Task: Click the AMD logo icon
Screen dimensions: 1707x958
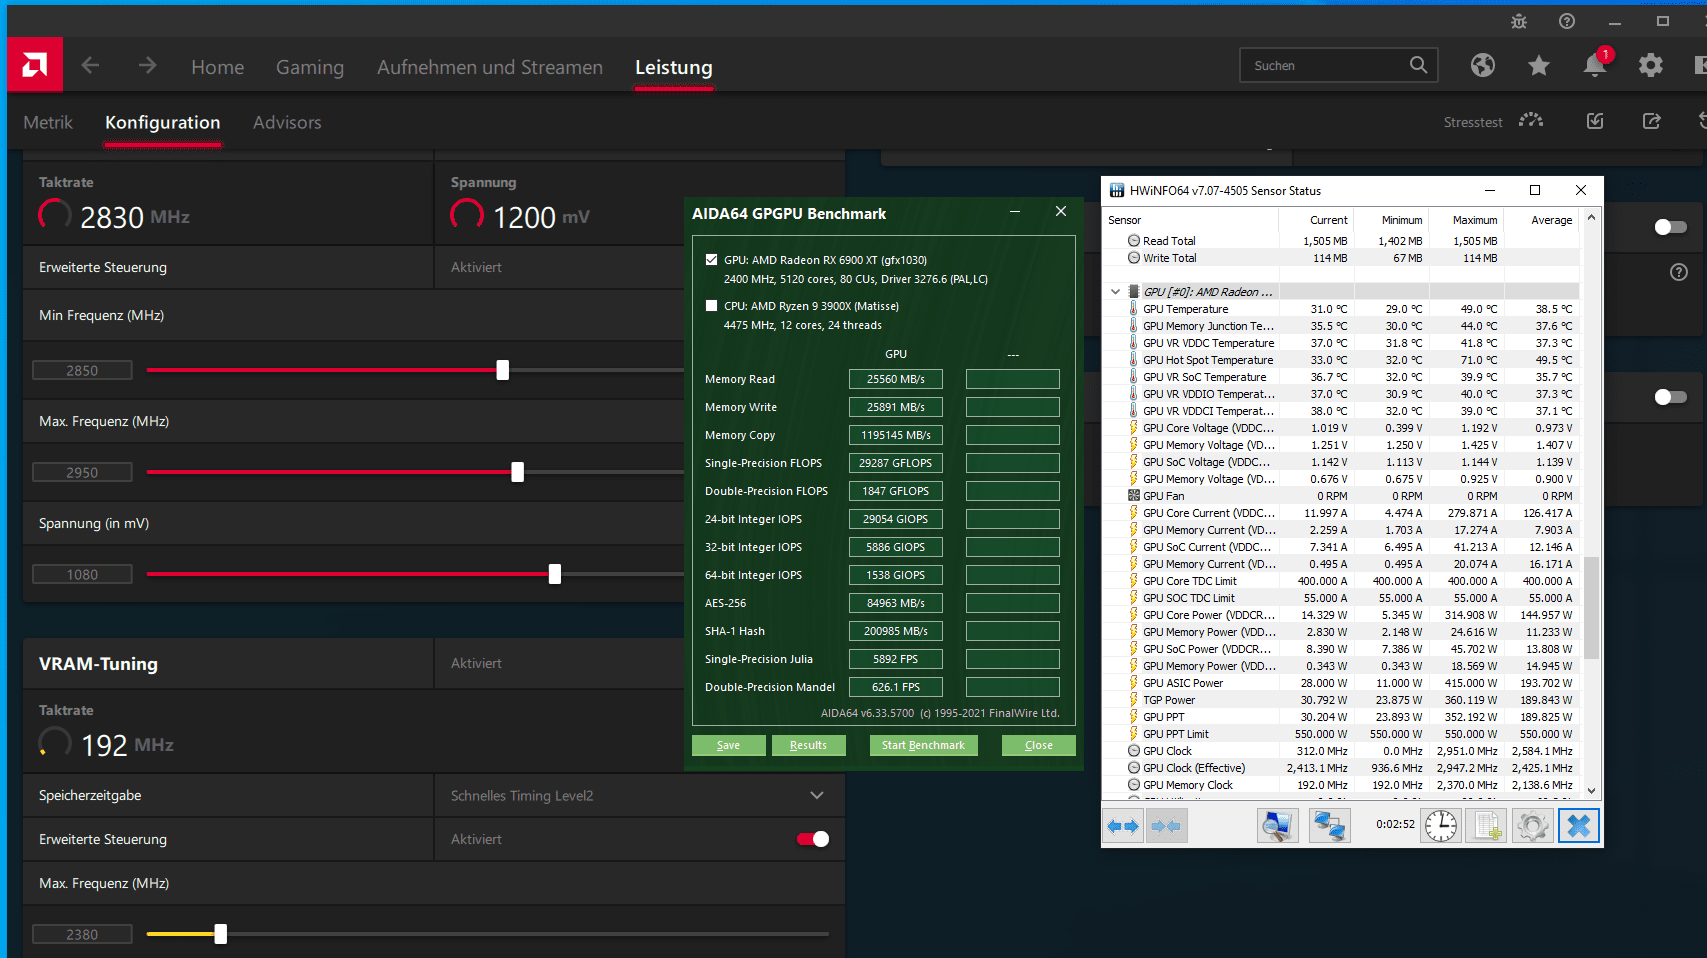Action: (x=35, y=66)
